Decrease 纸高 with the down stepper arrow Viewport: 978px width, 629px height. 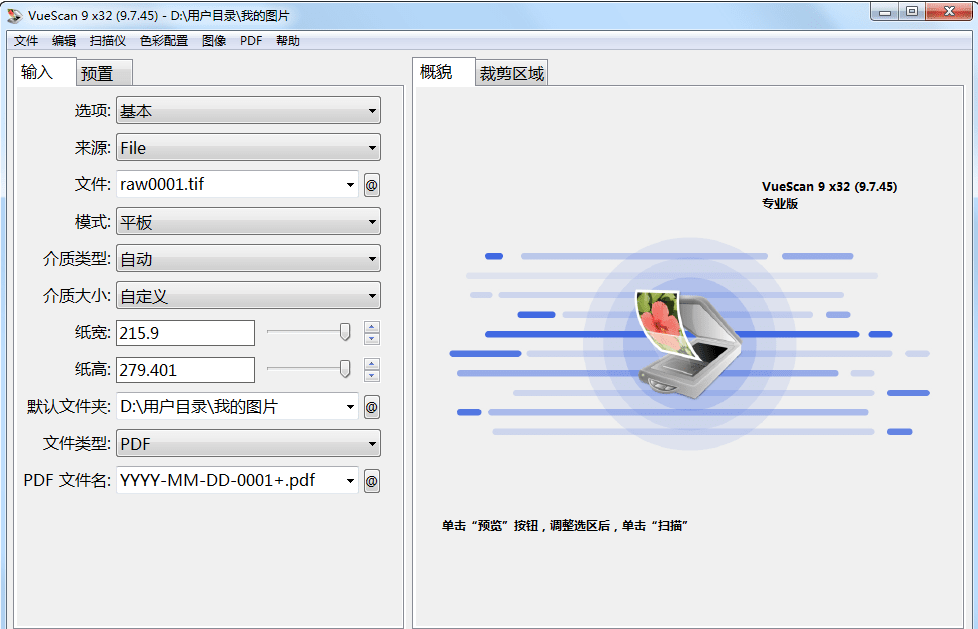tap(372, 376)
